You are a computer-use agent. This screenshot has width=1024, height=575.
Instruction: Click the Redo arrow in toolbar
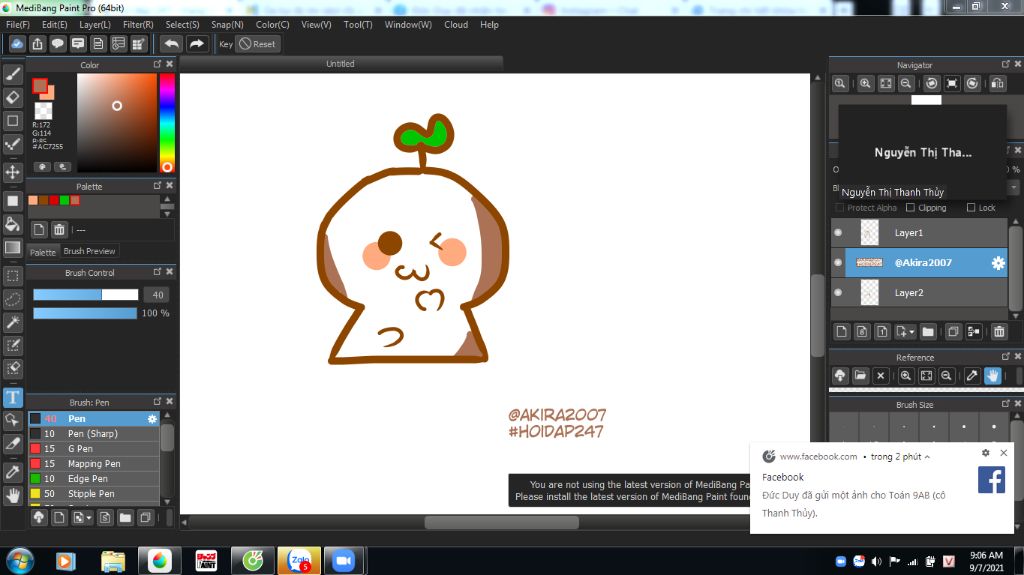coord(197,44)
